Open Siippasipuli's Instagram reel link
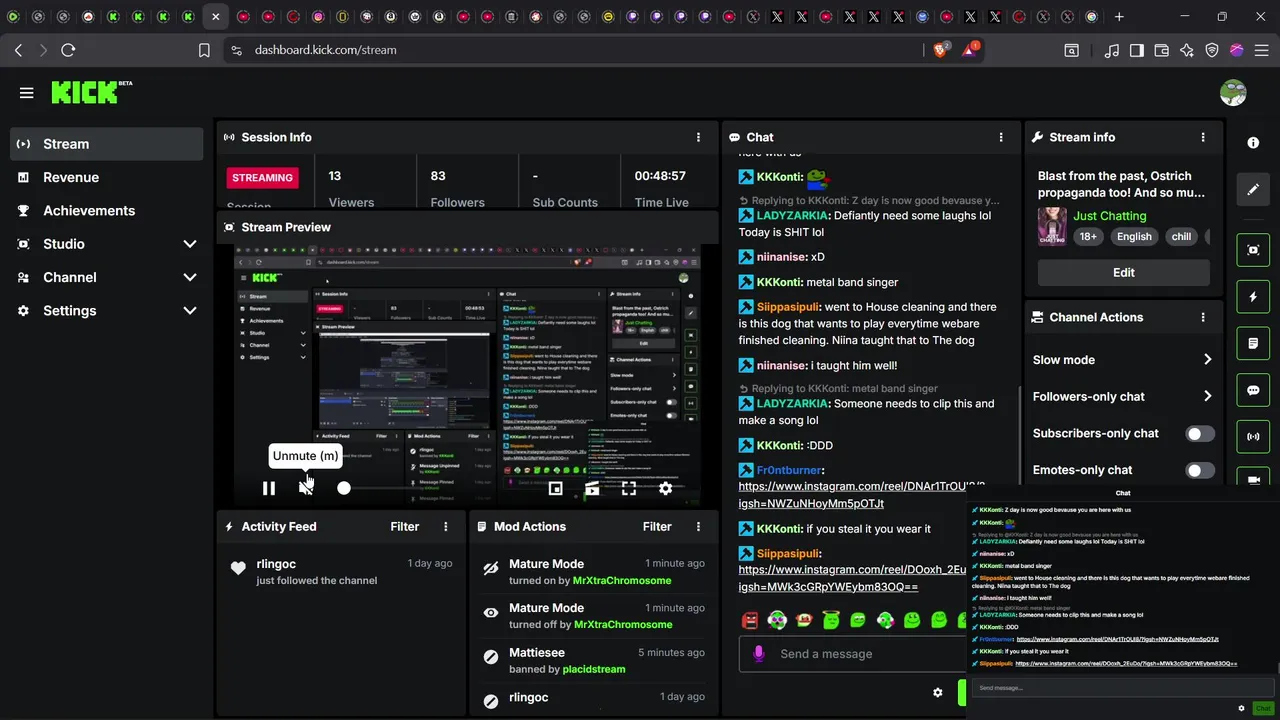The width and height of the screenshot is (1280, 720). click(x=853, y=578)
